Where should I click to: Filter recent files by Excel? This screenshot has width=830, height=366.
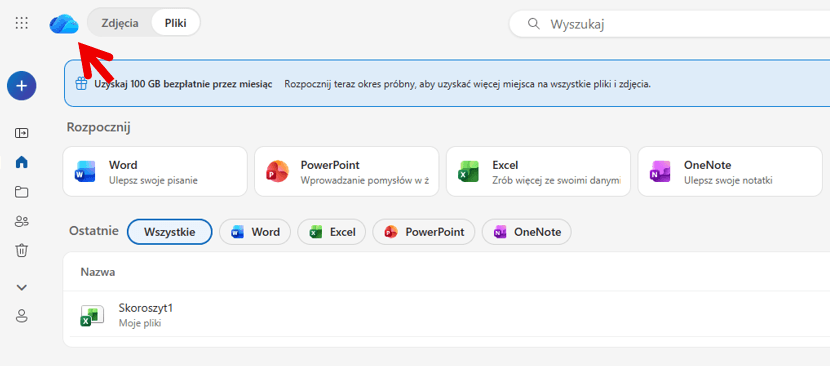point(331,232)
